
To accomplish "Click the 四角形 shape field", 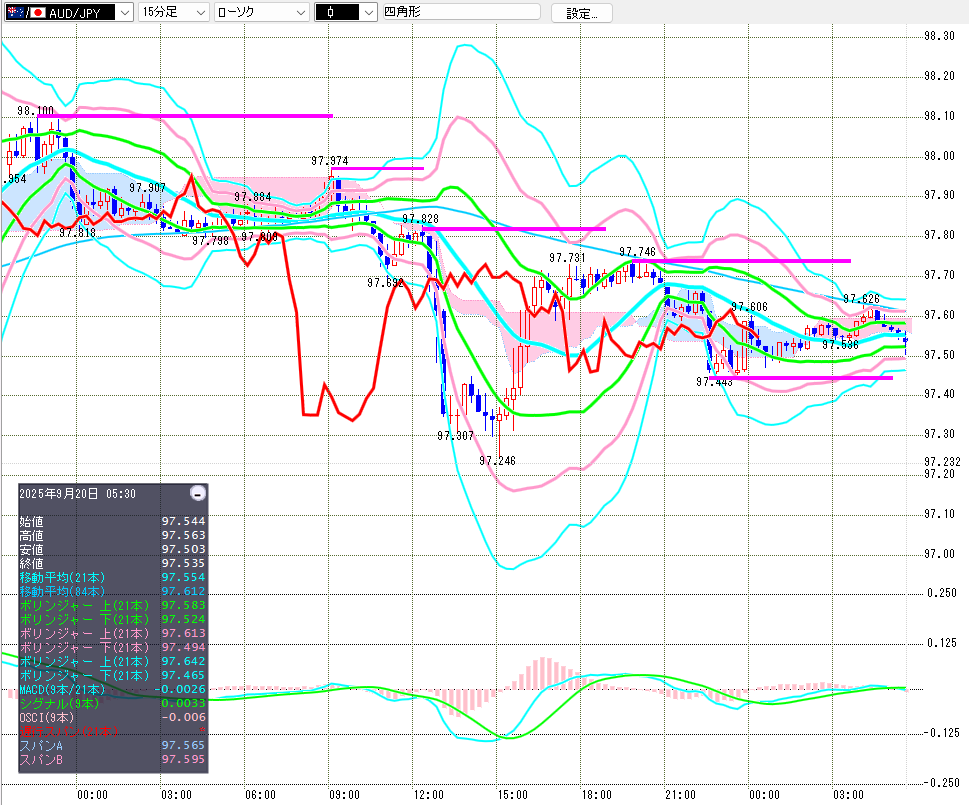I will pyautogui.click(x=460, y=12).
